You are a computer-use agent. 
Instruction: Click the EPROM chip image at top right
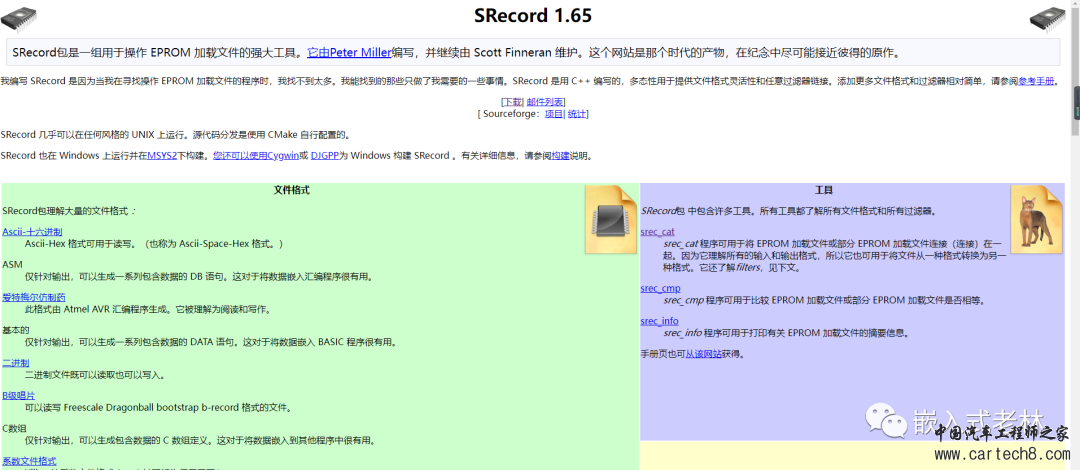1048,18
